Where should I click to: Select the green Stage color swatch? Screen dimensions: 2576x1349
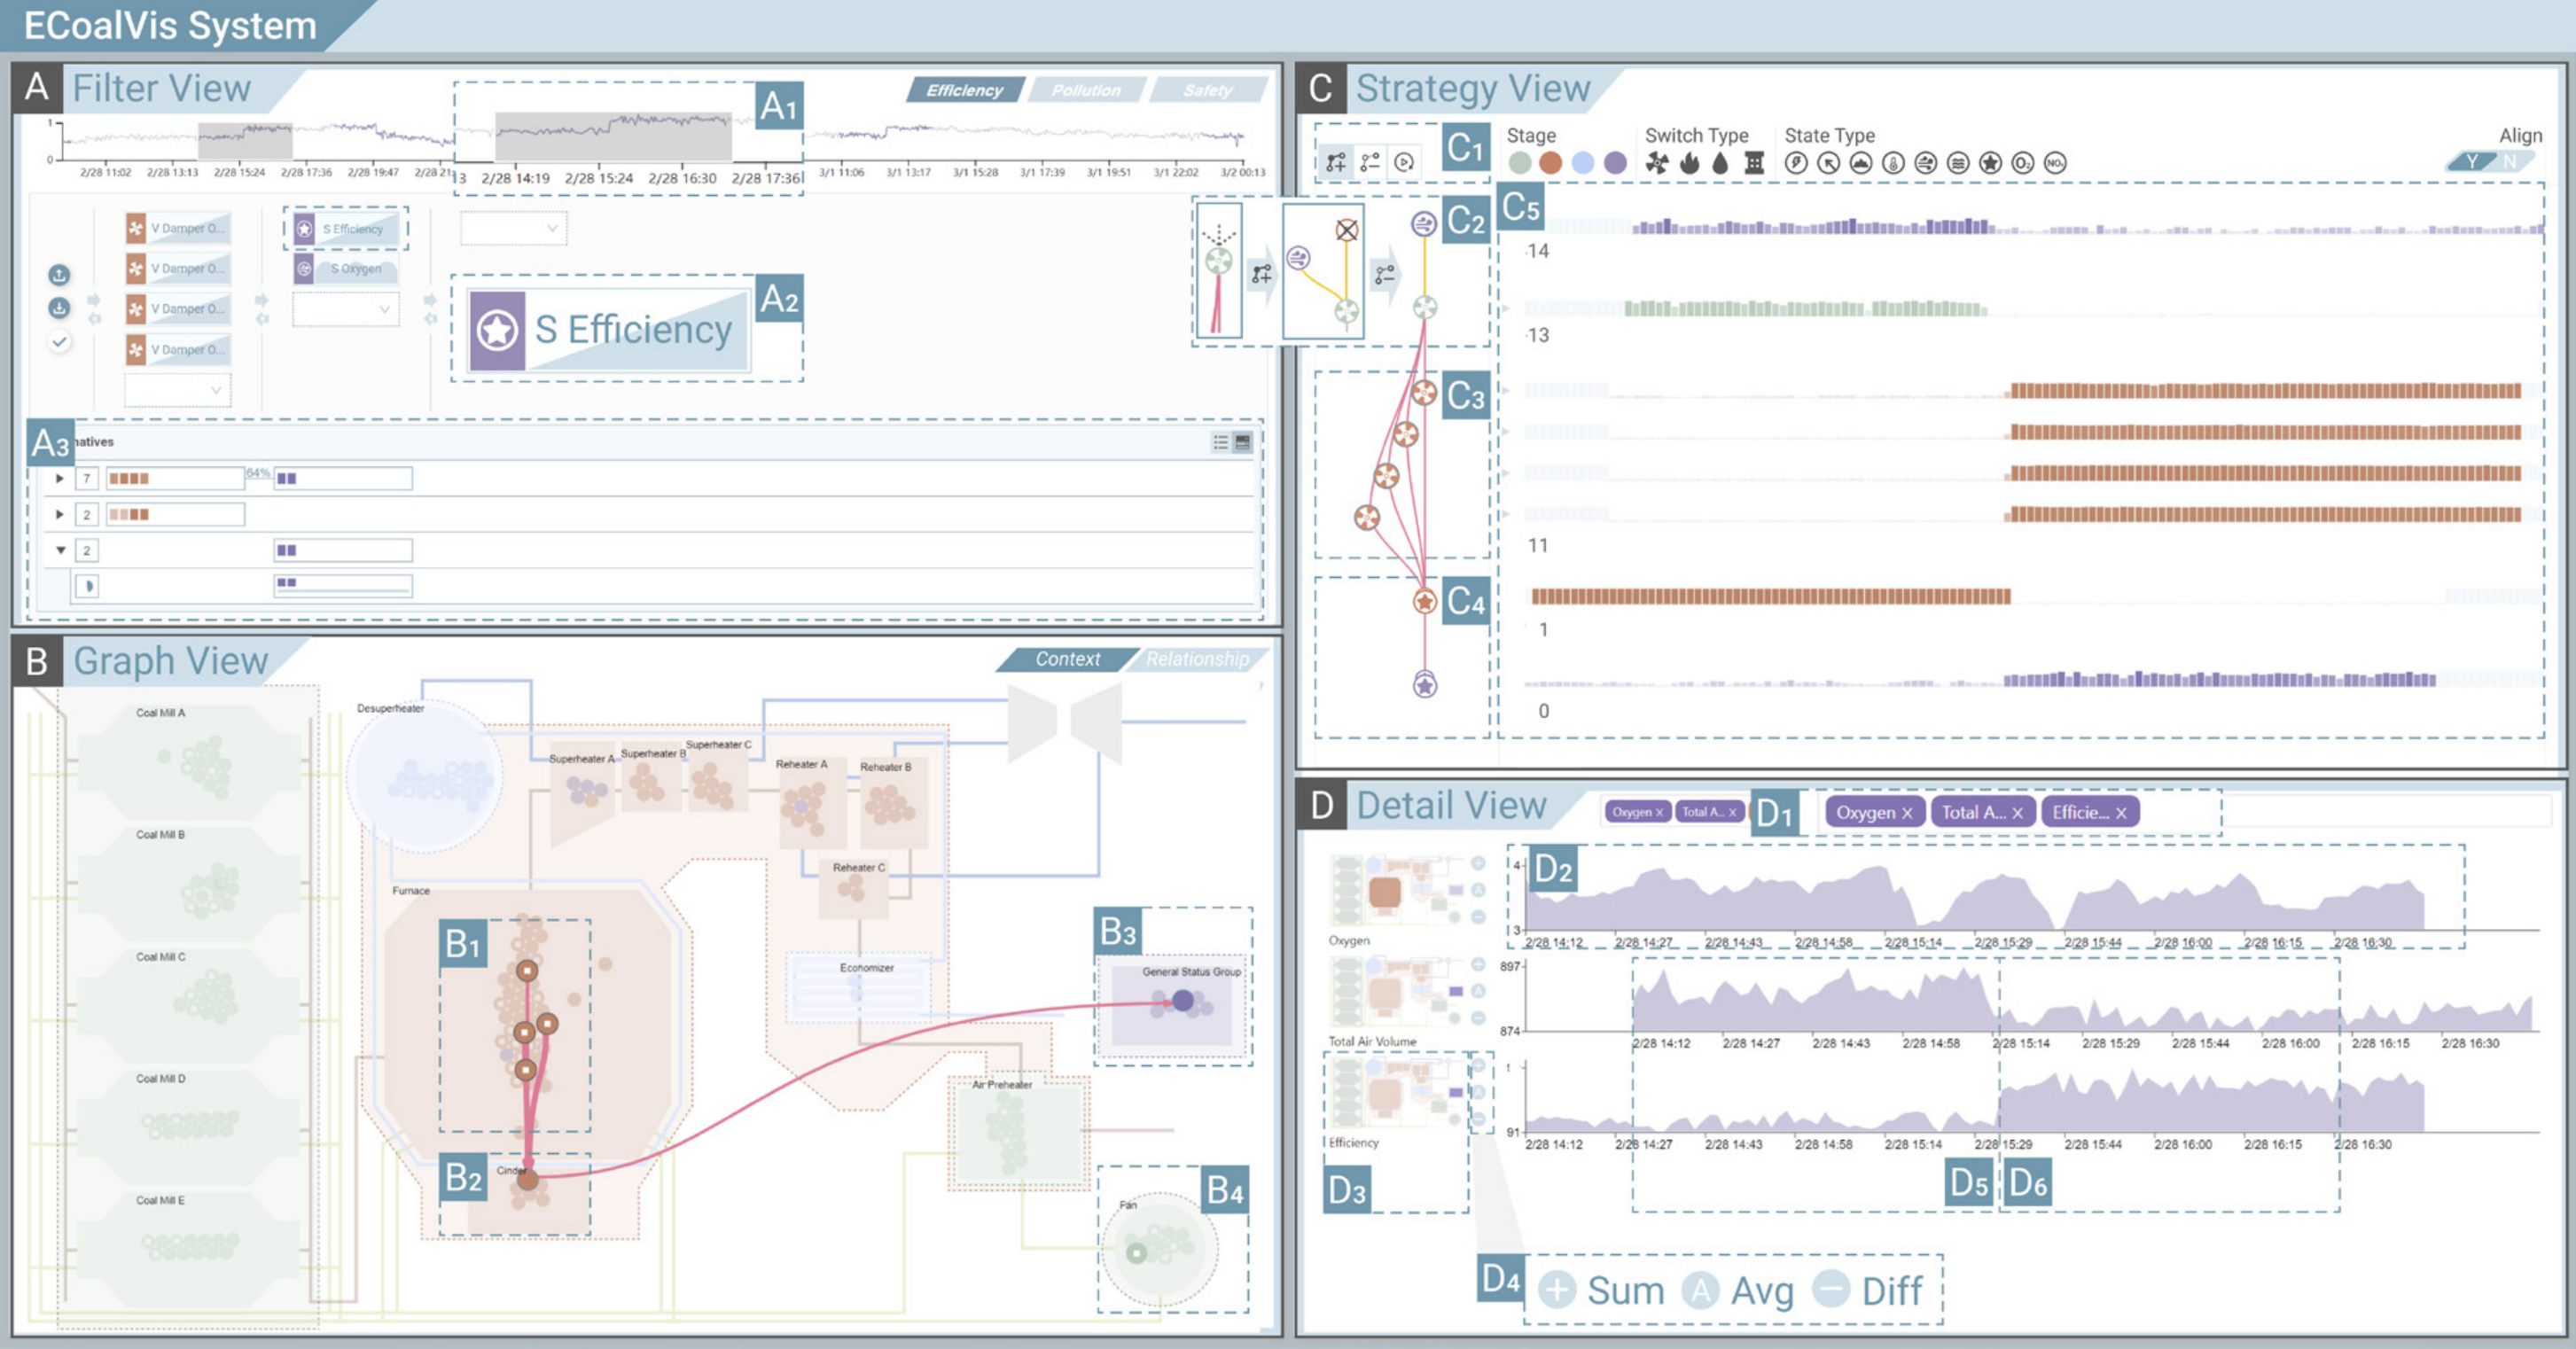1521,163
